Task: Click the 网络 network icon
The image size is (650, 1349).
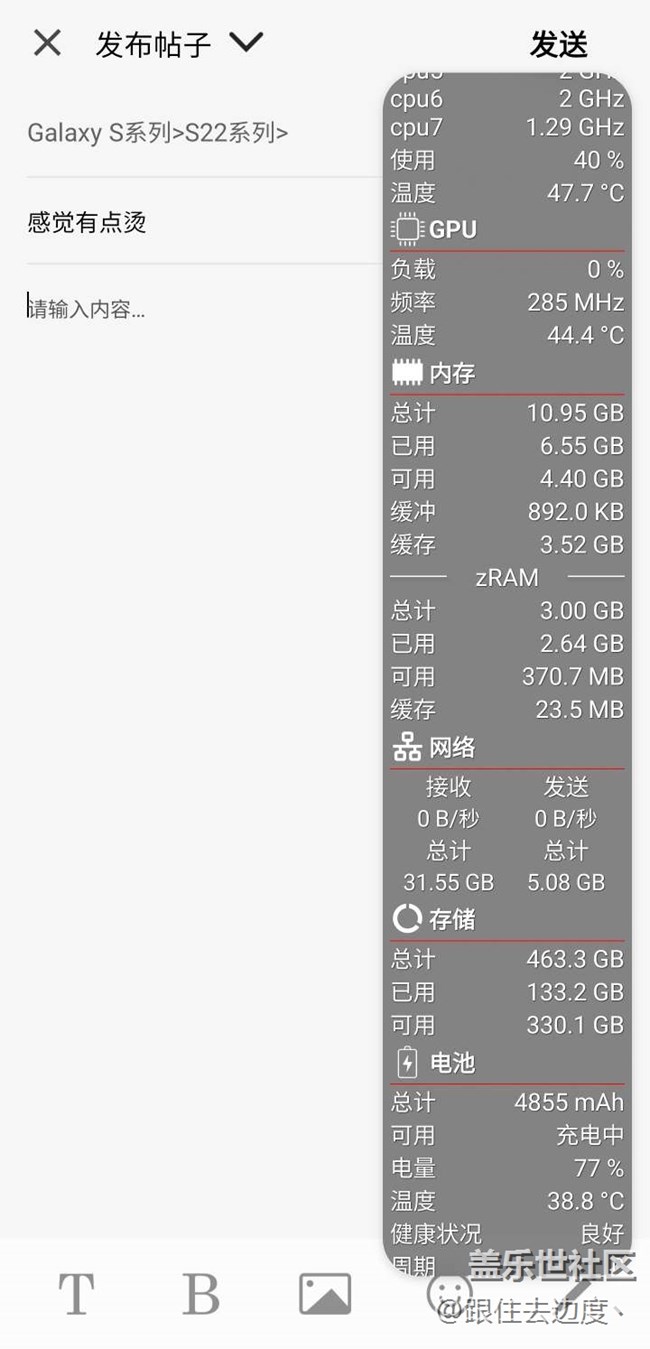Action: pos(407,747)
